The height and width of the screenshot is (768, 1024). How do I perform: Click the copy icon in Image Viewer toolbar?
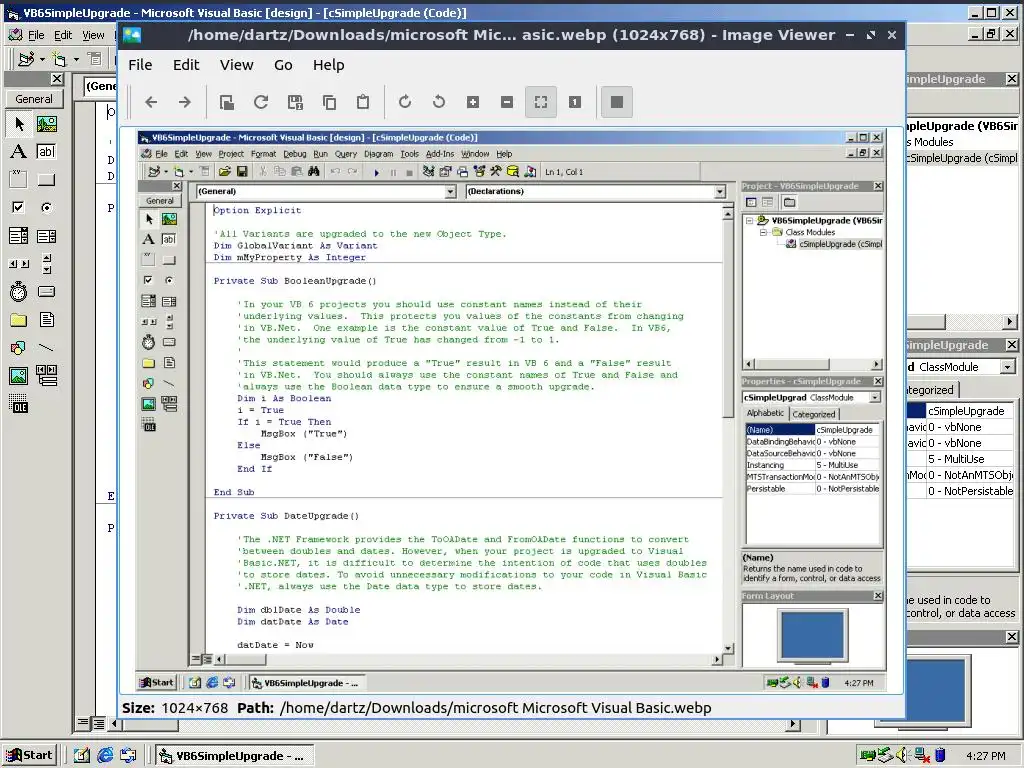329,102
